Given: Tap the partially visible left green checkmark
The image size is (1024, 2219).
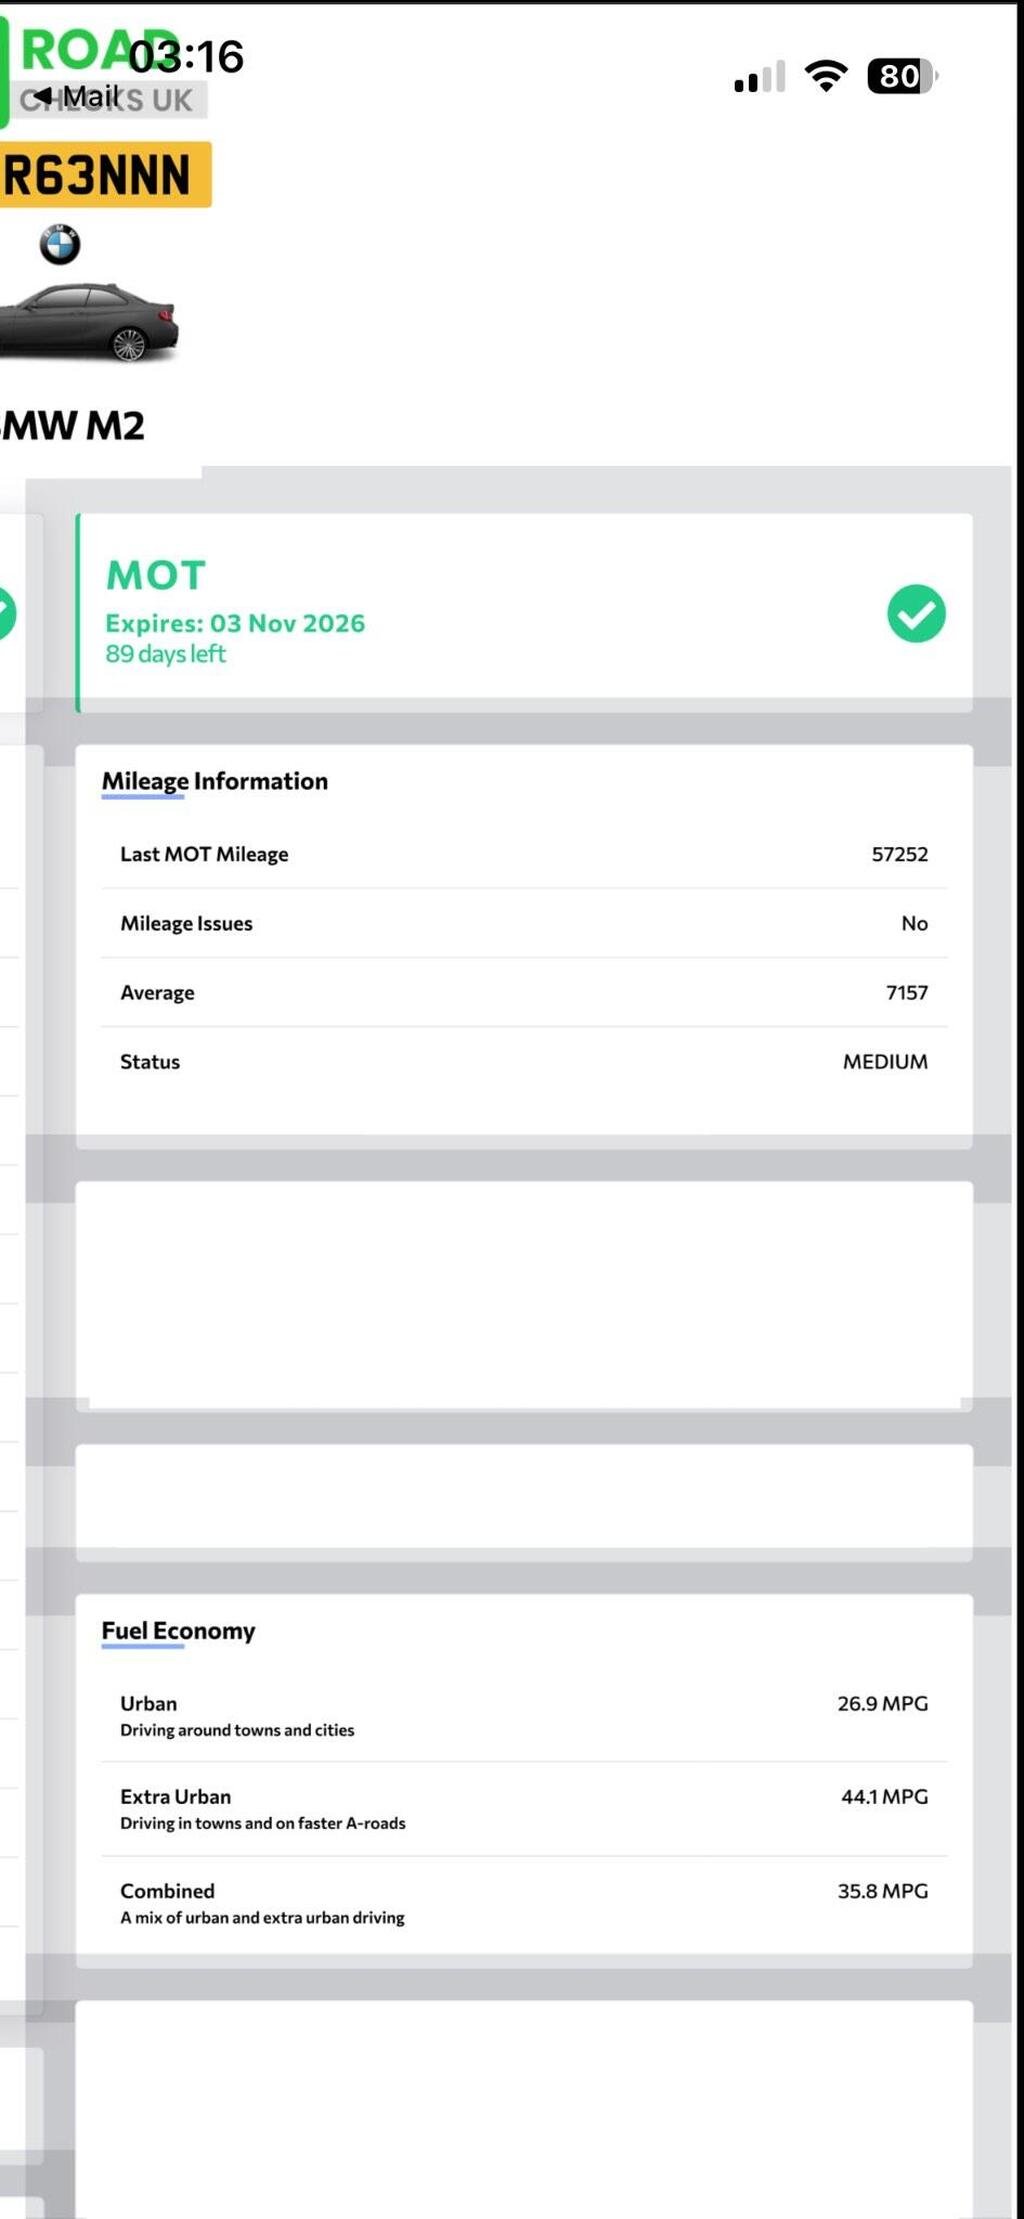Looking at the screenshot, I should point(7,613).
